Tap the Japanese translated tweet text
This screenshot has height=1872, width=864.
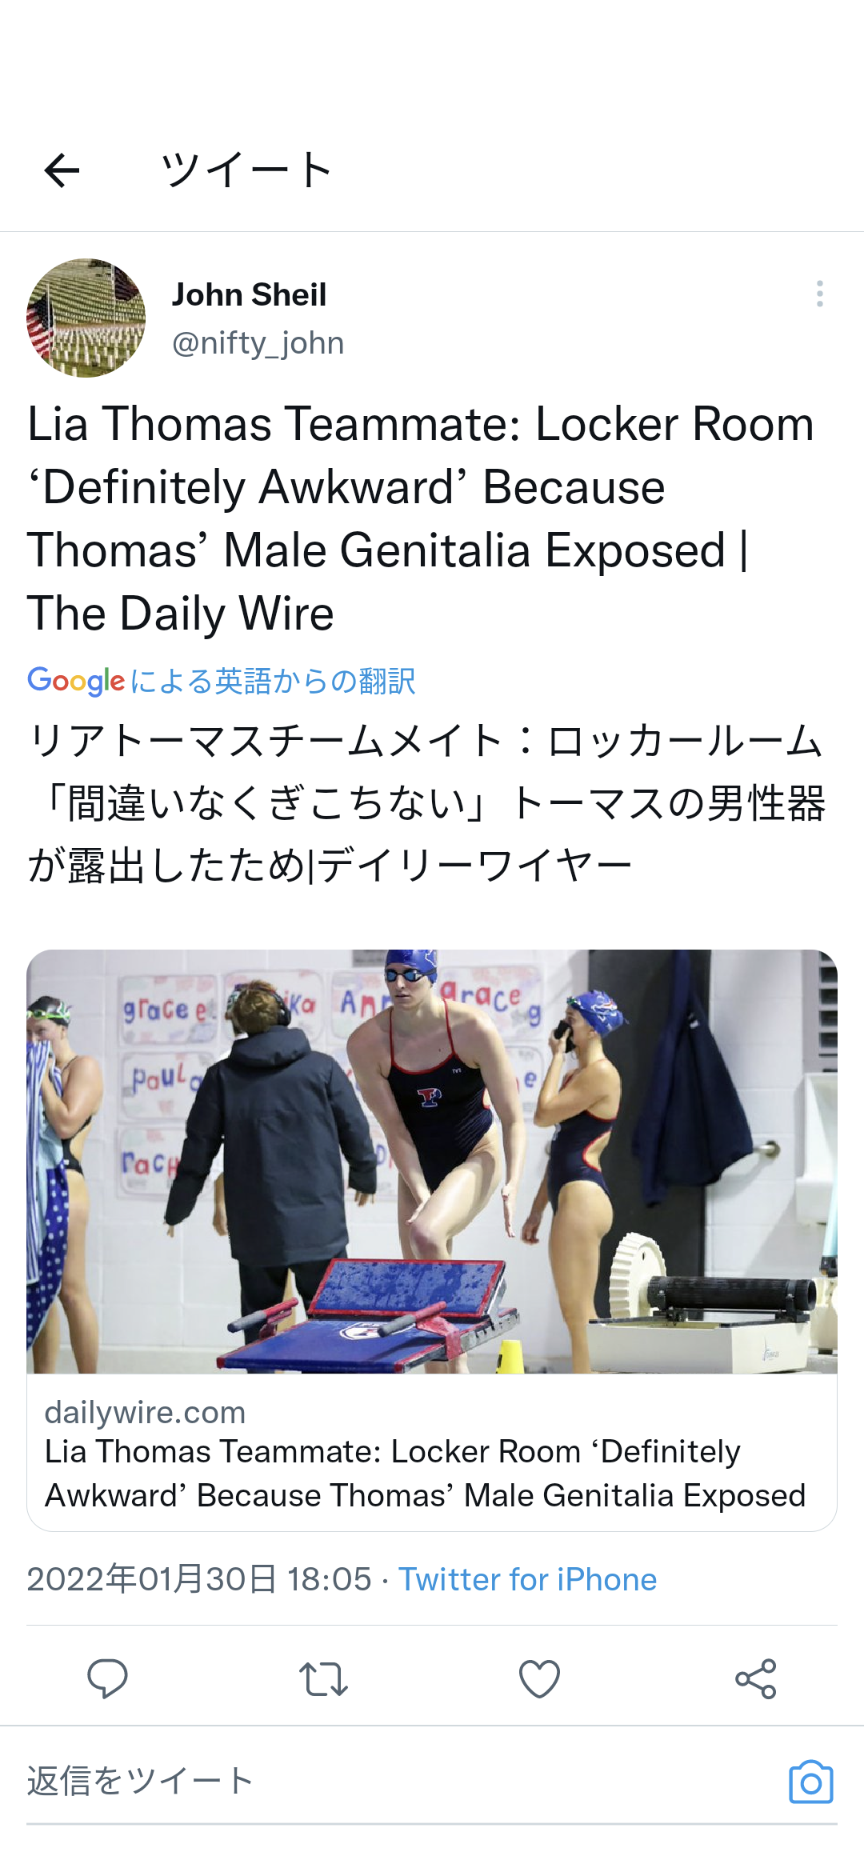tap(427, 803)
